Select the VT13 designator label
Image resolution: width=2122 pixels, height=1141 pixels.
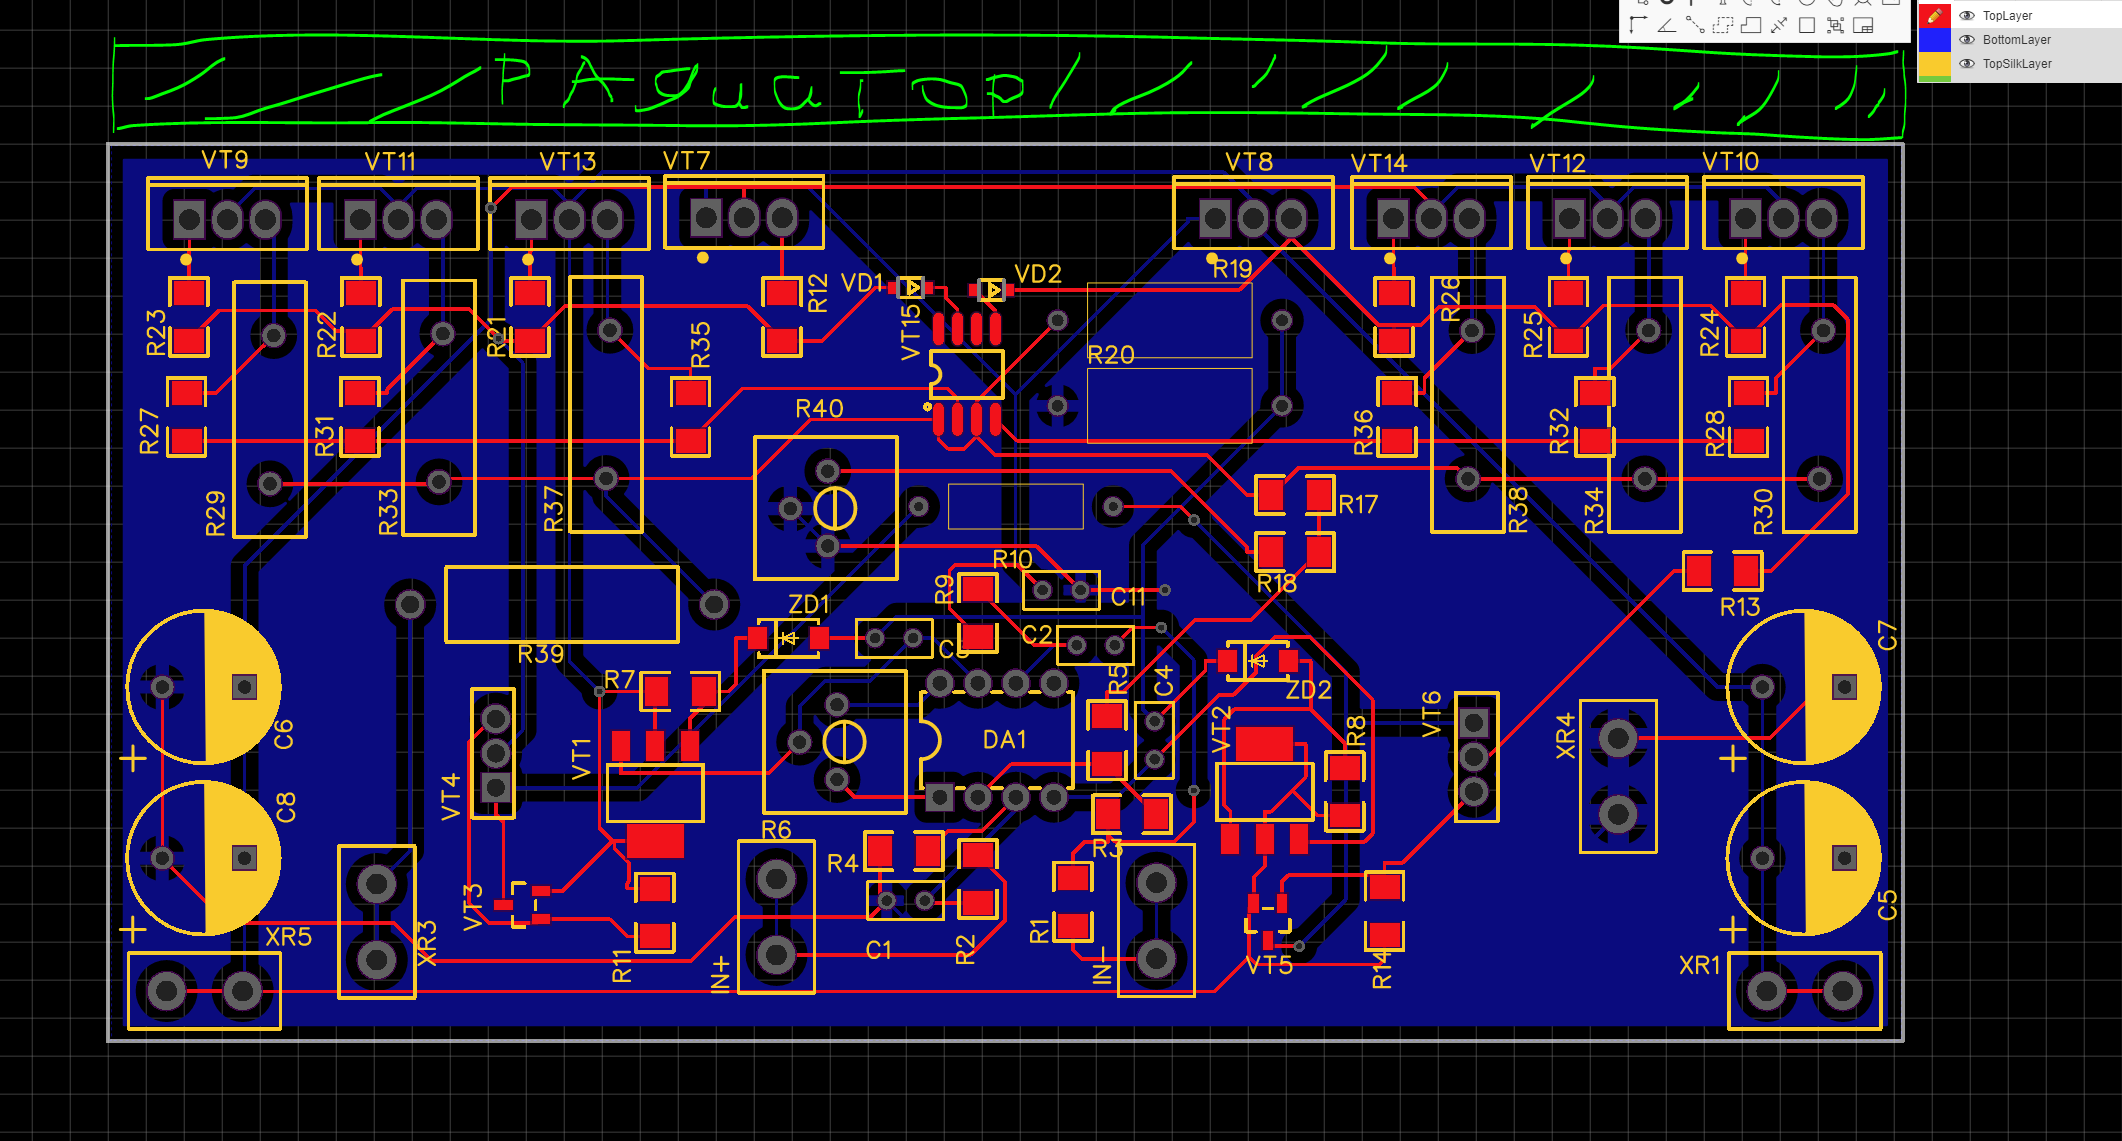[x=567, y=162]
